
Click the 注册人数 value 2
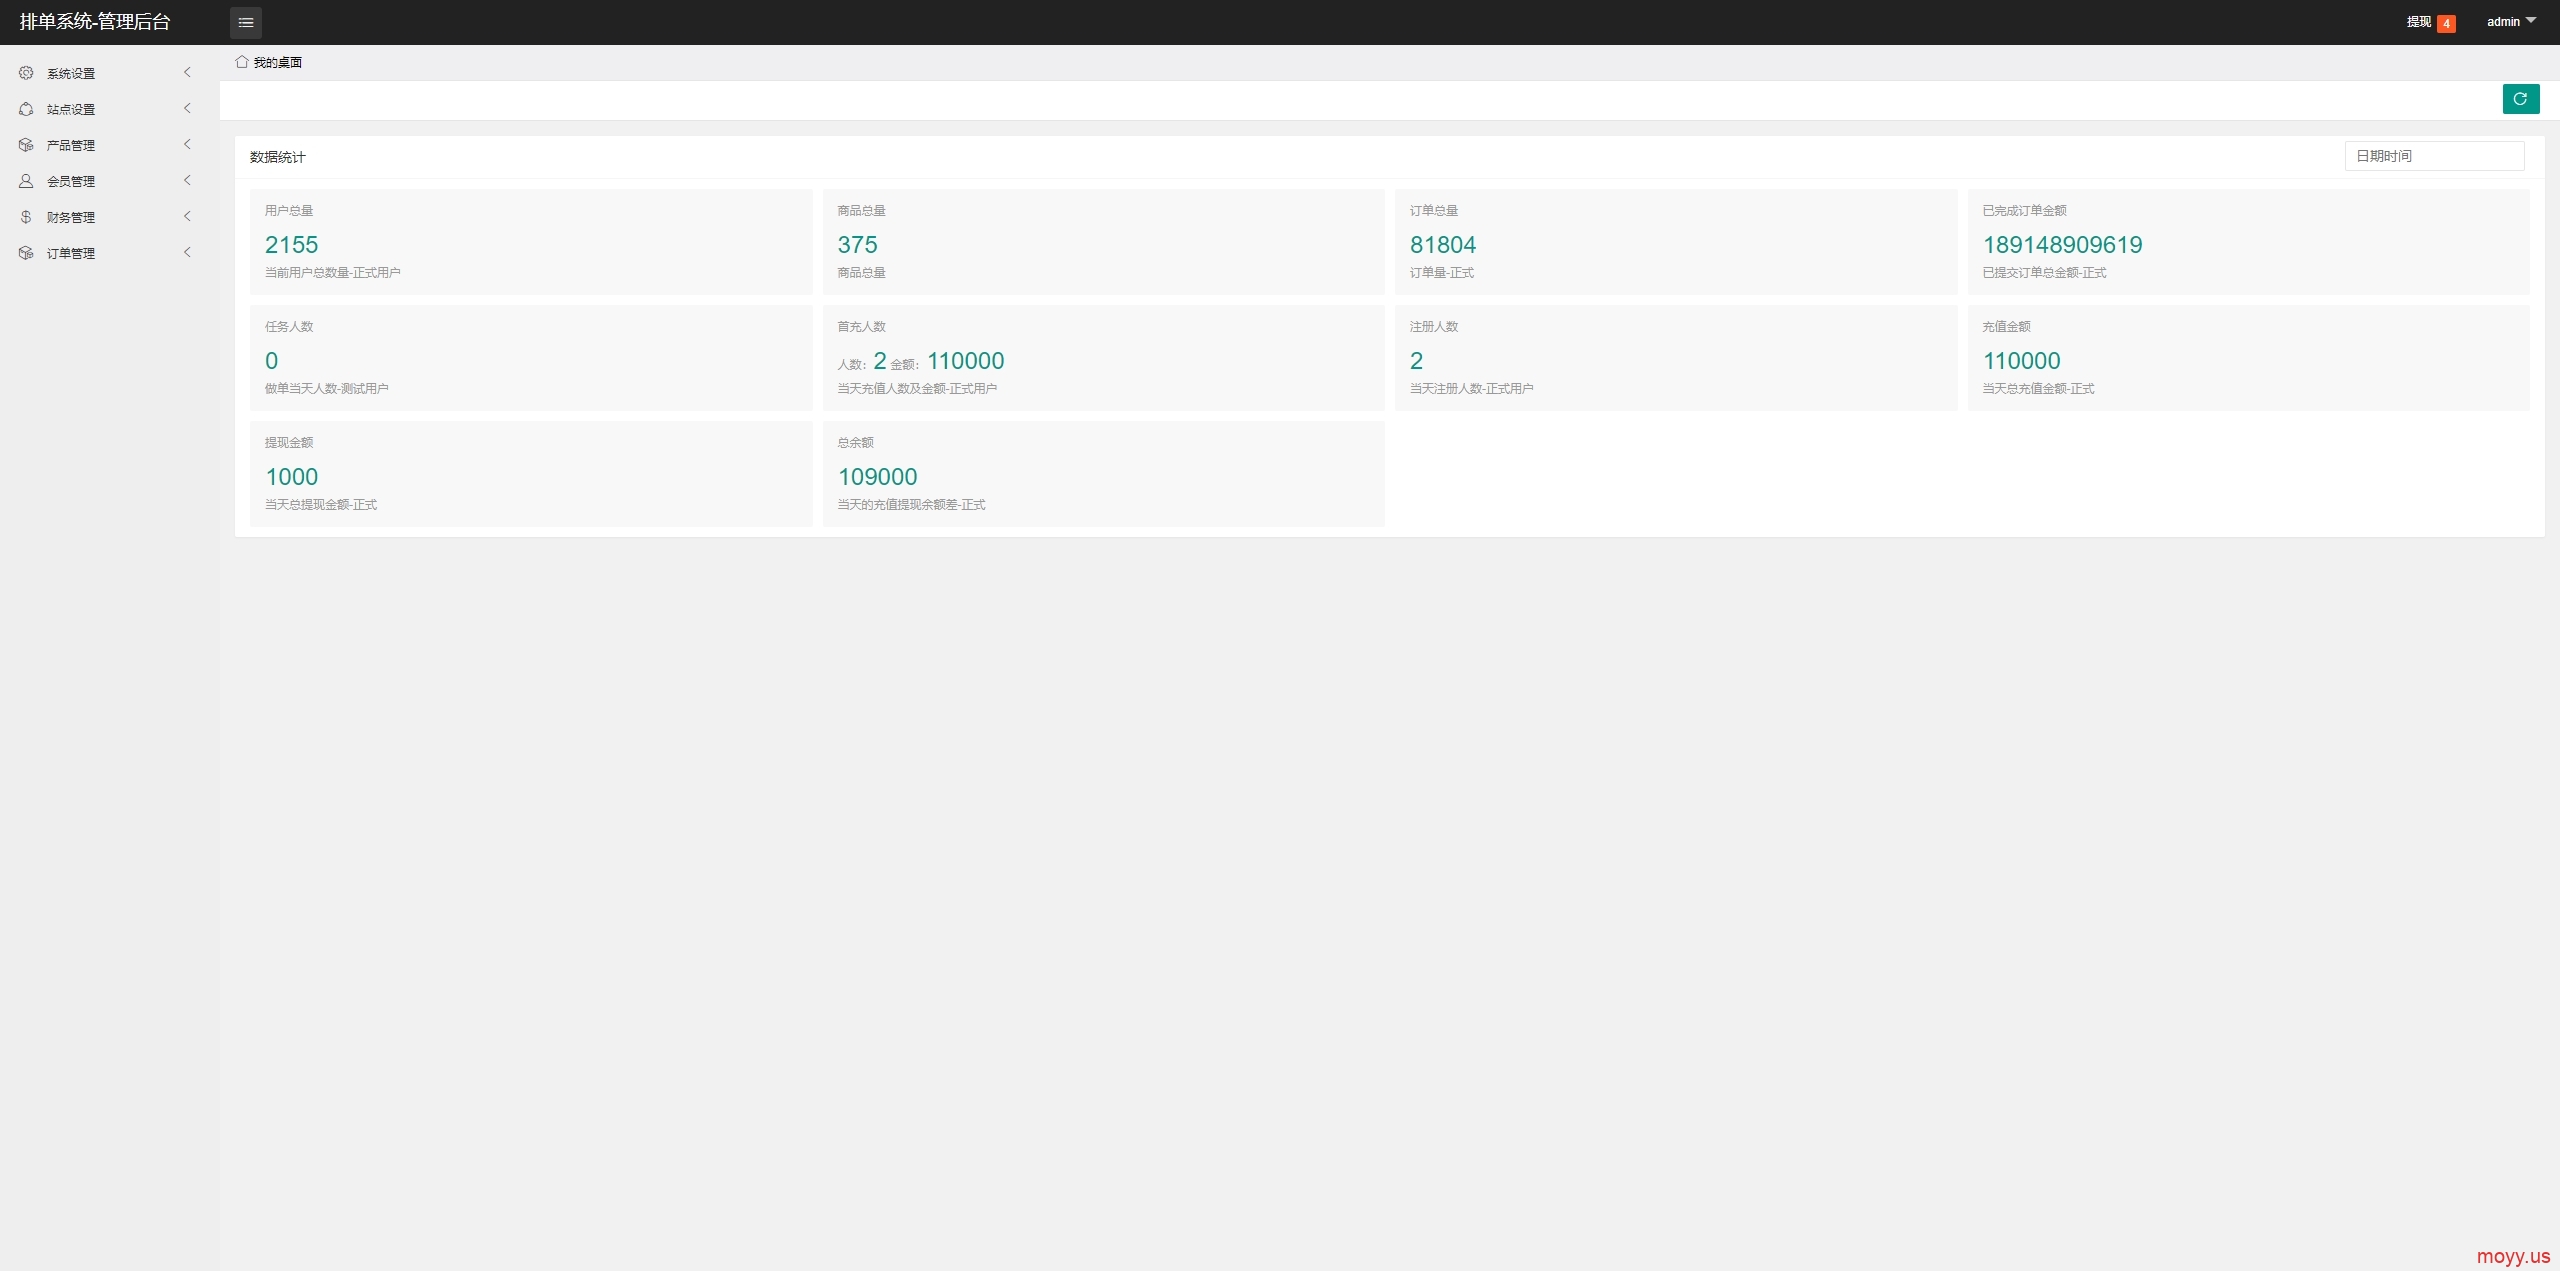coord(1416,361)
